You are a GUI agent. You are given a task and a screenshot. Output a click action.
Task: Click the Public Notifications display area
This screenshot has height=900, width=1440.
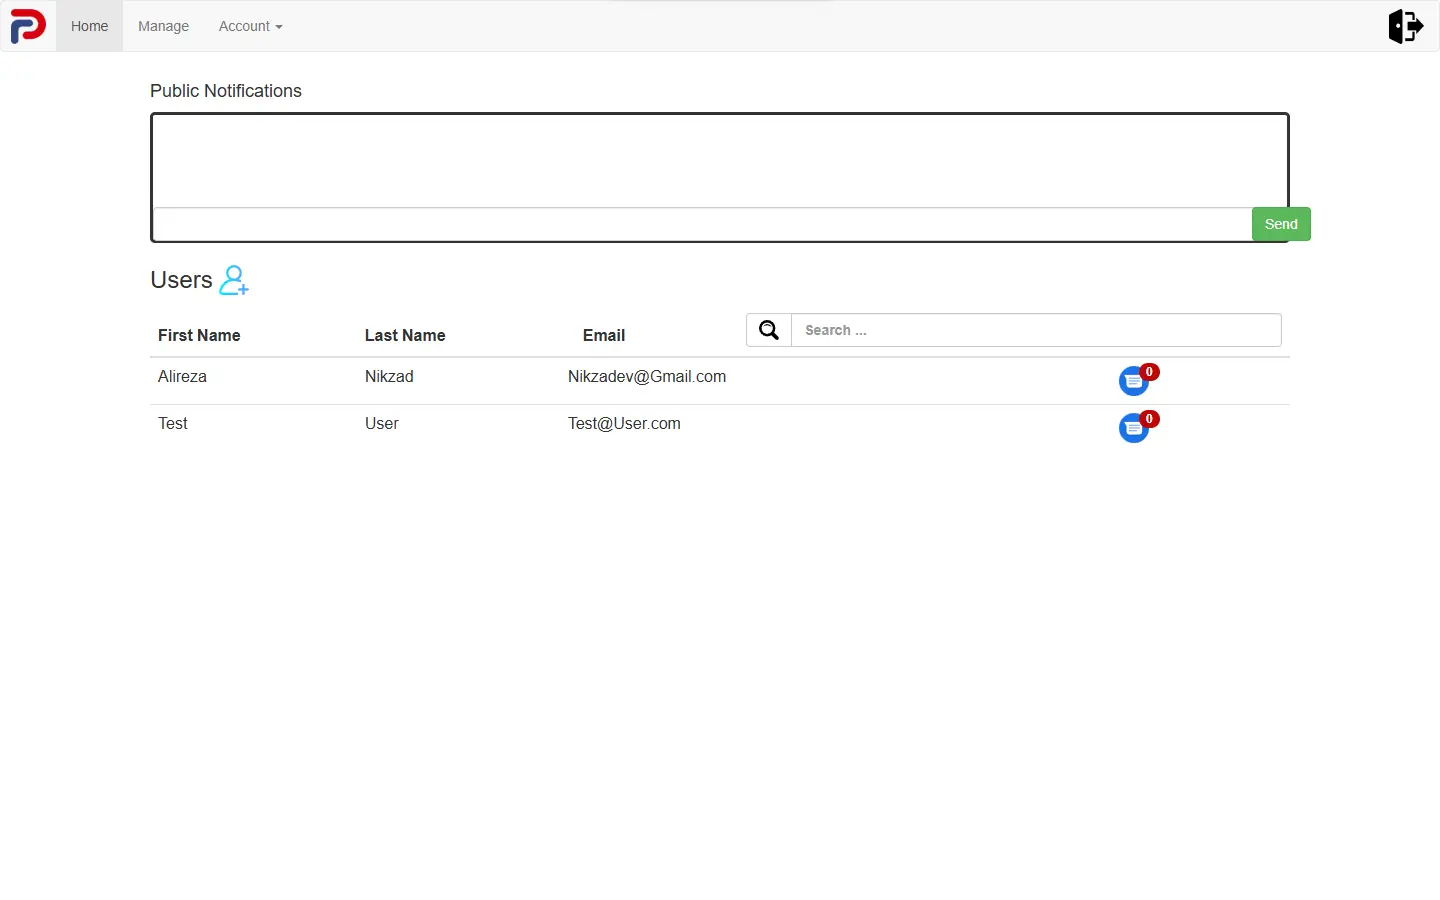click(x=720, y=161)
